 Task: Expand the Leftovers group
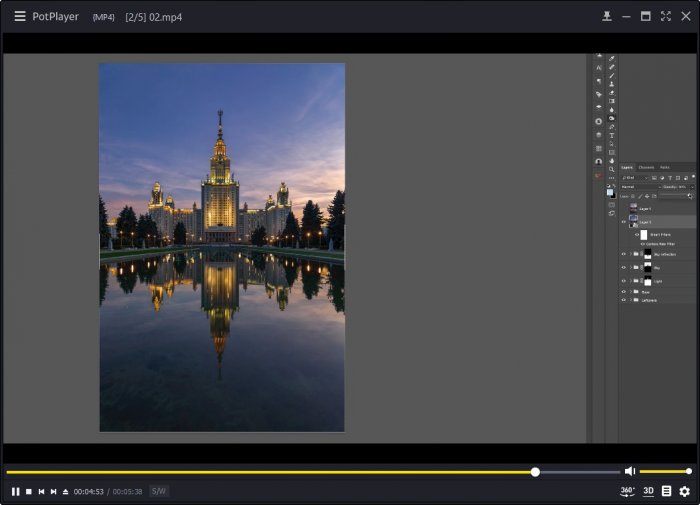tap(631, 300)
